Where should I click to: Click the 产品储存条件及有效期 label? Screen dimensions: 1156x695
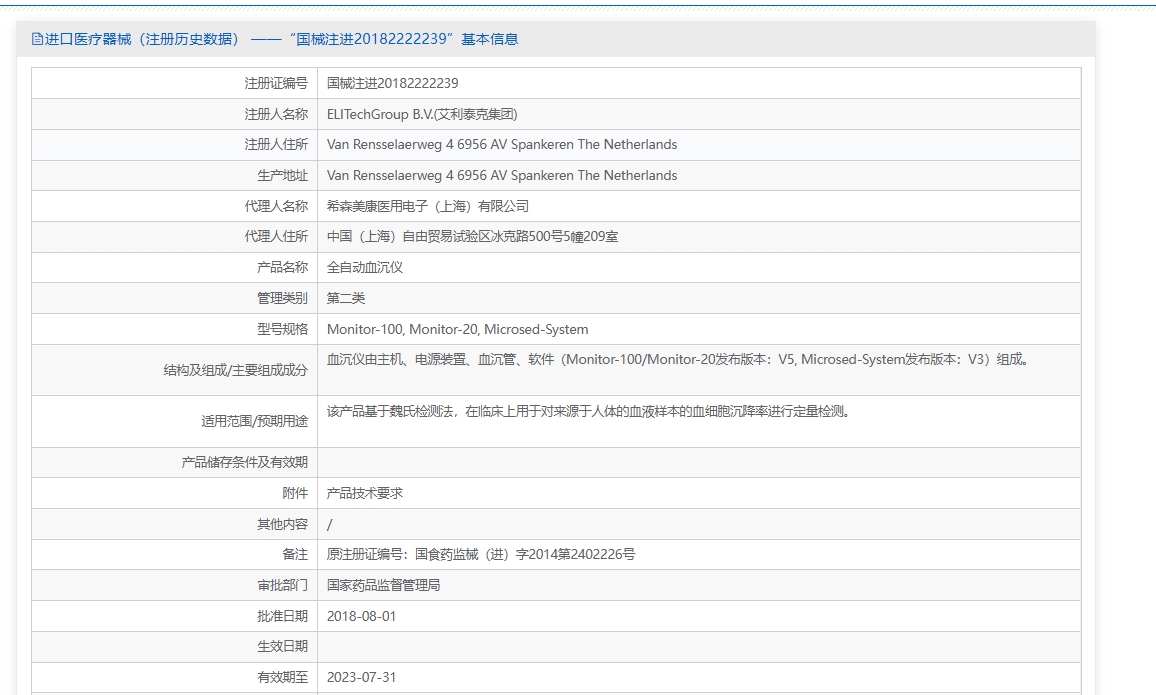tap(245, 463)
